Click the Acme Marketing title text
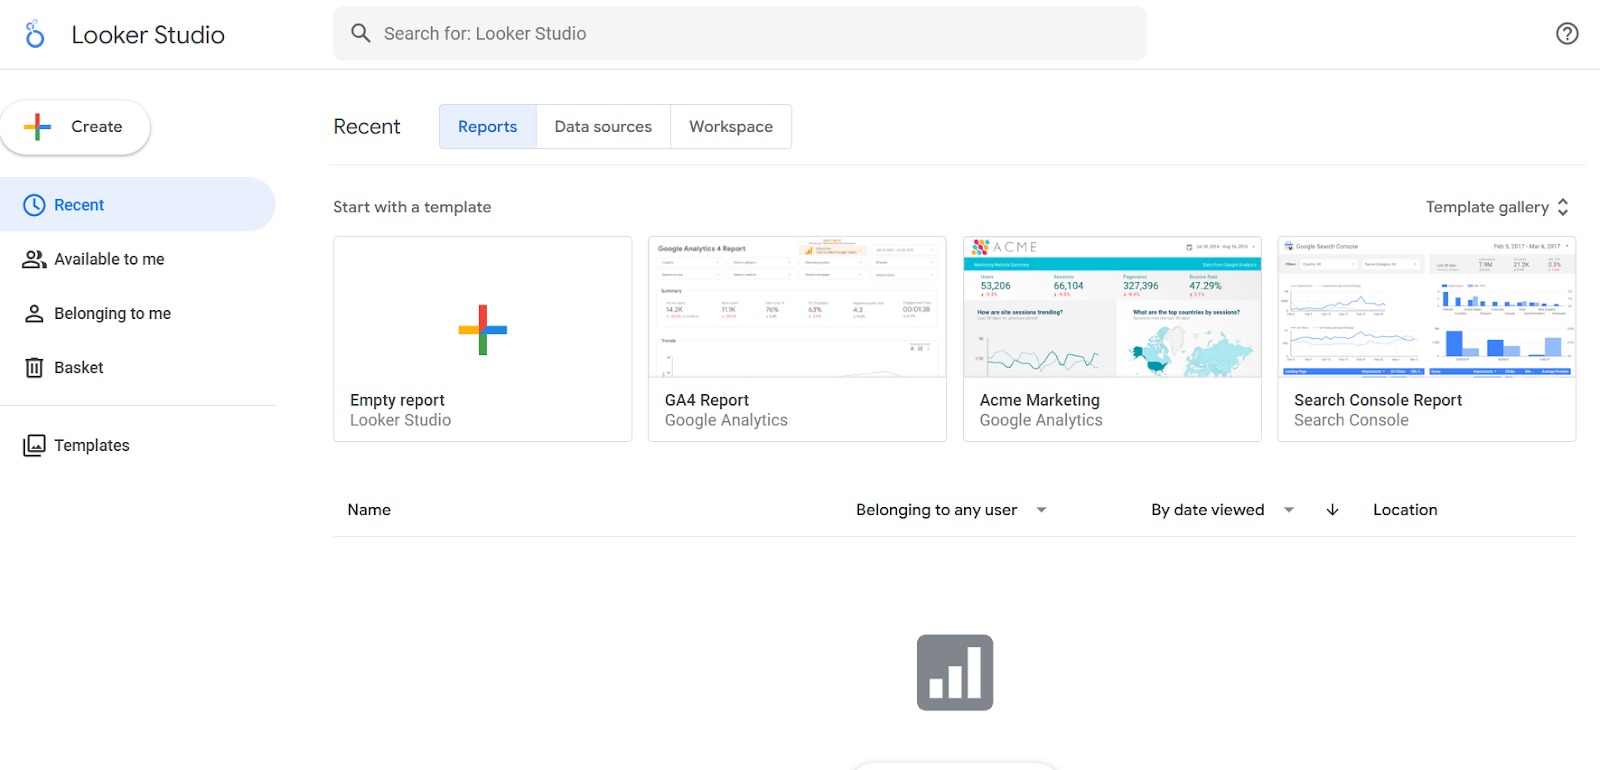 (1040, 400)
